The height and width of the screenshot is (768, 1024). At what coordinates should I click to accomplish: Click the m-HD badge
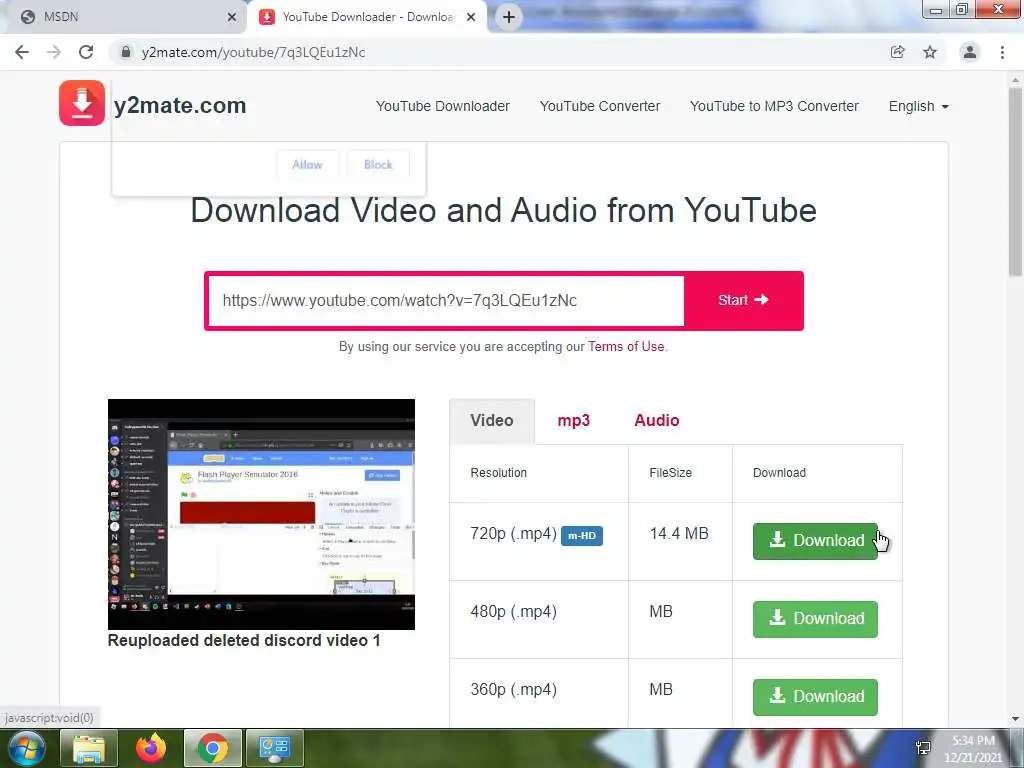pyautogui.click(x=582, y=536)
